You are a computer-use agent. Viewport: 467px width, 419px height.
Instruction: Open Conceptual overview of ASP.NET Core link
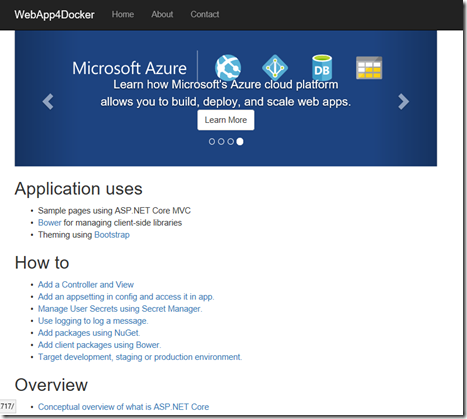(123, 407)
